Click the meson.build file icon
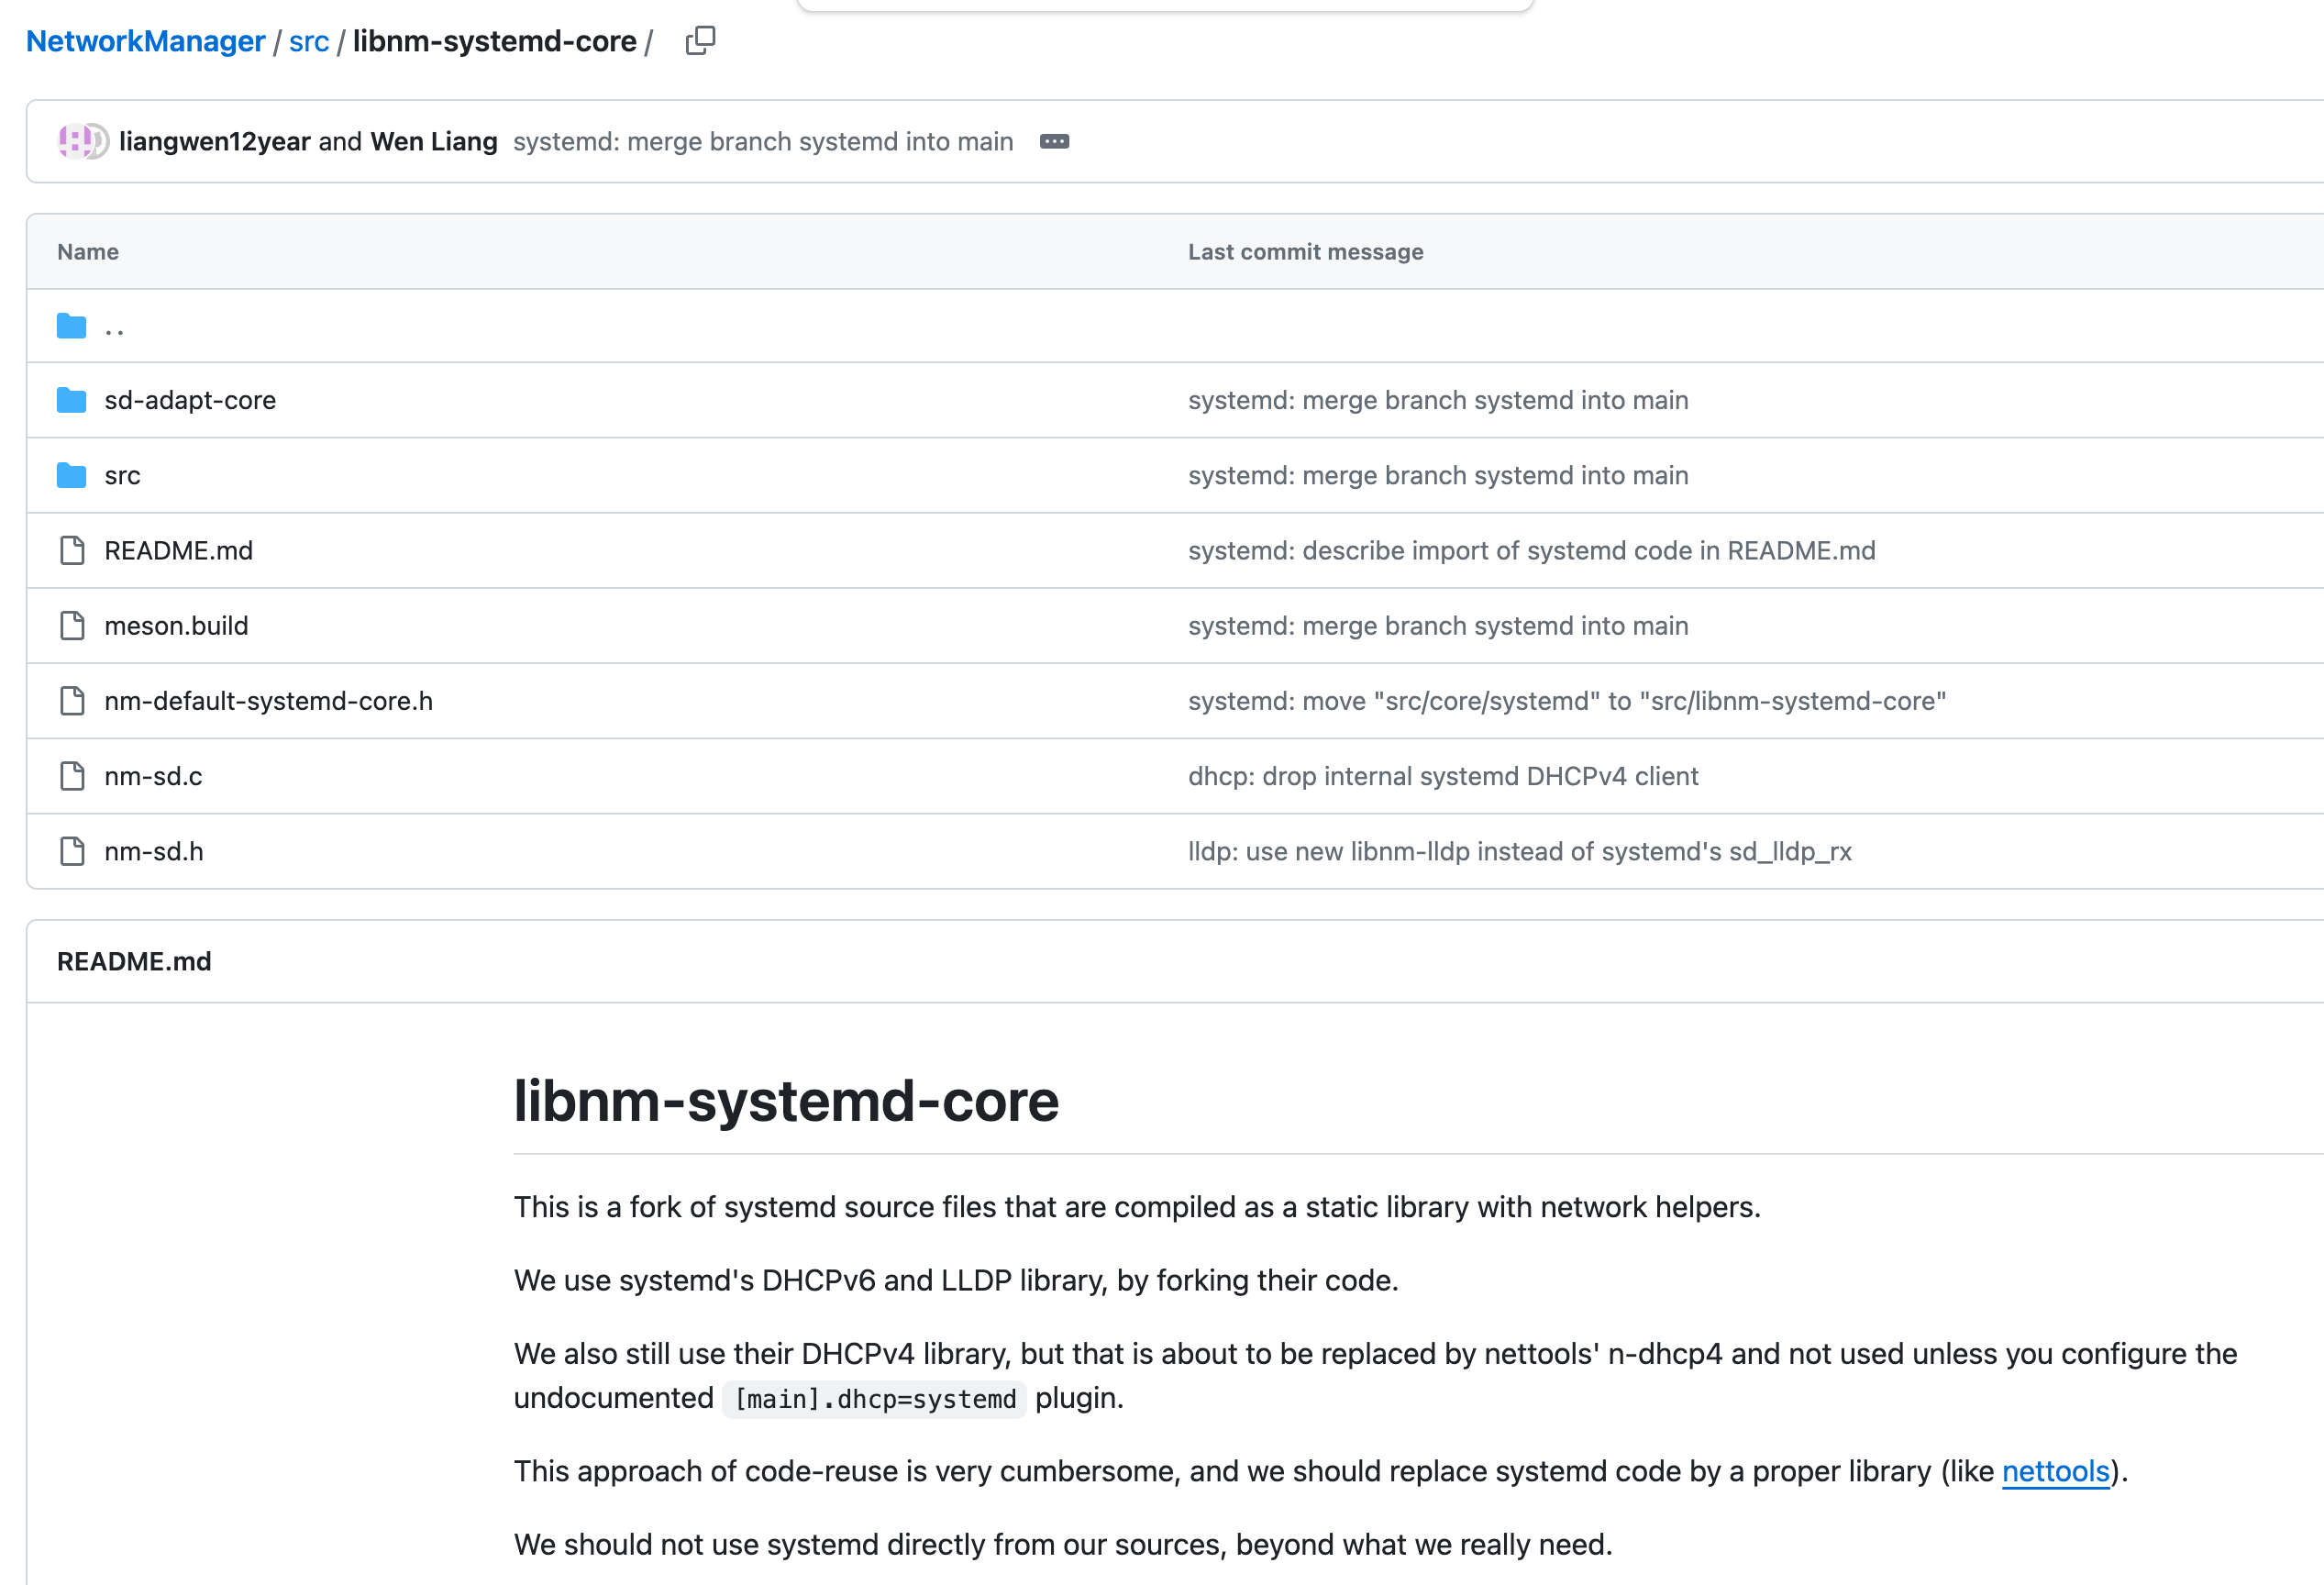This screenshot has width=2324, height=1585. click(x=72, y=626)
